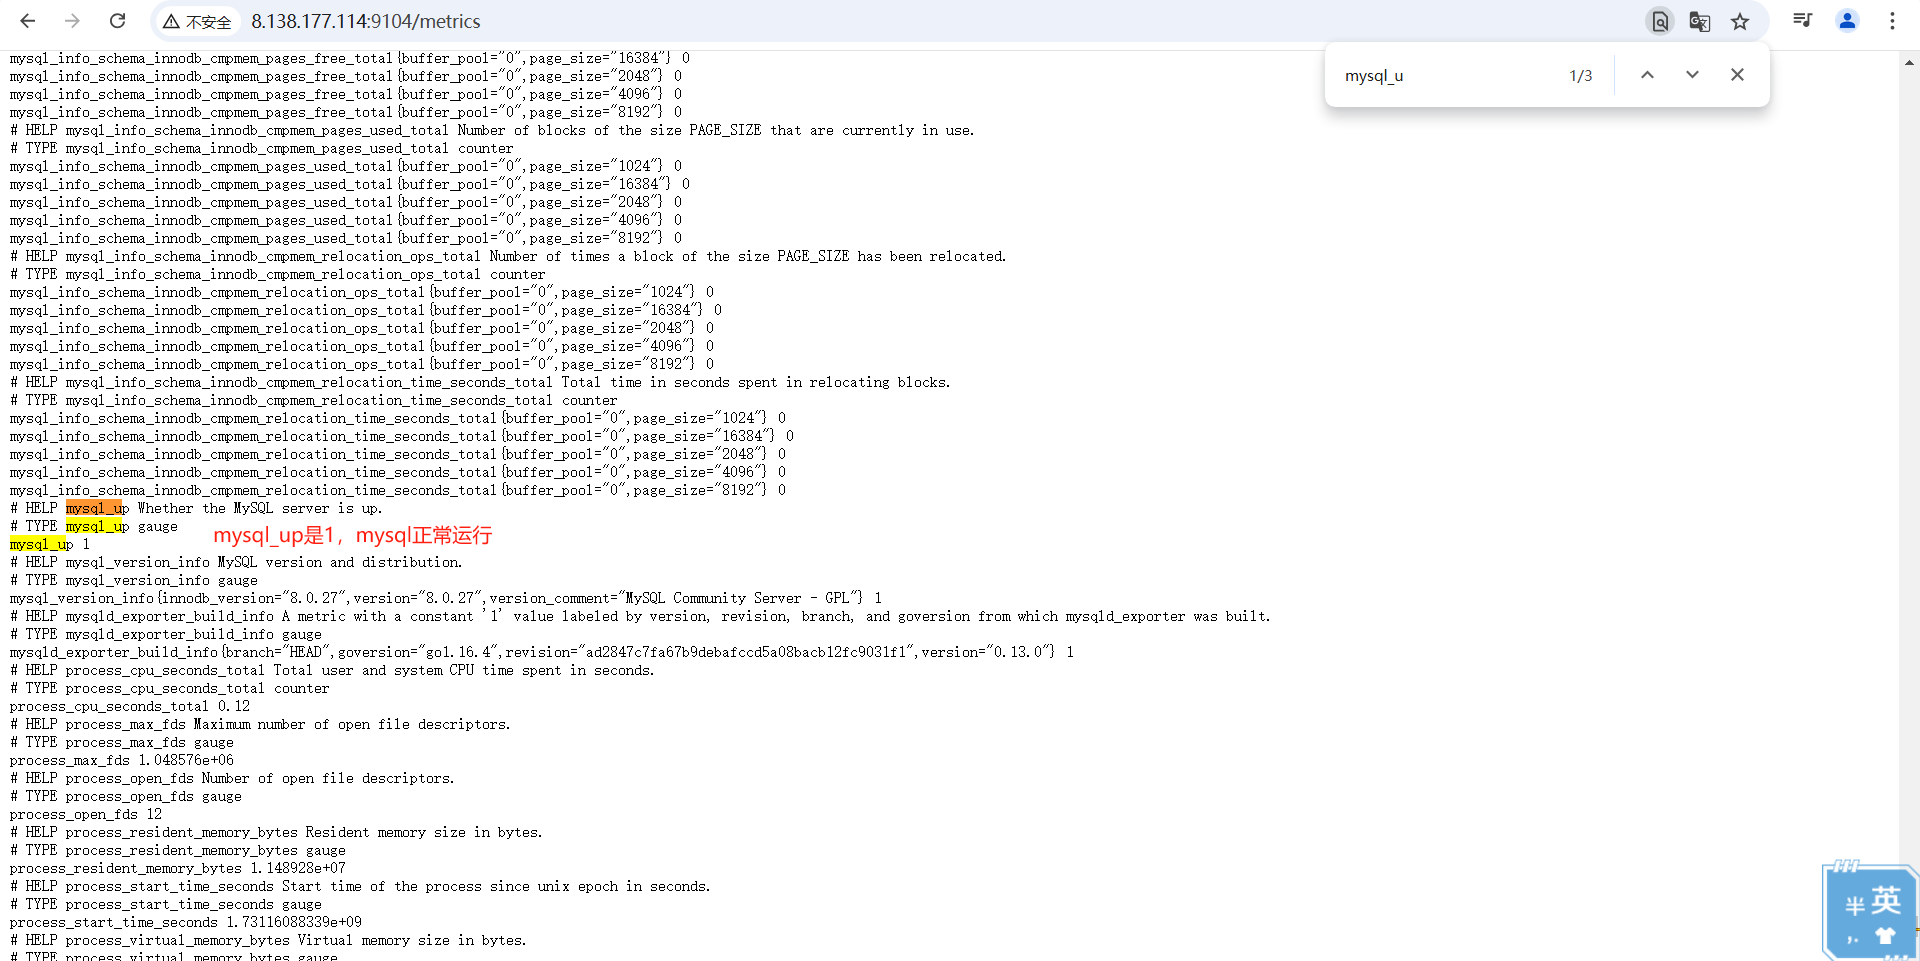Open the translate page icon
This screenshot has width=1920, height=961.
coord(1700,21)
